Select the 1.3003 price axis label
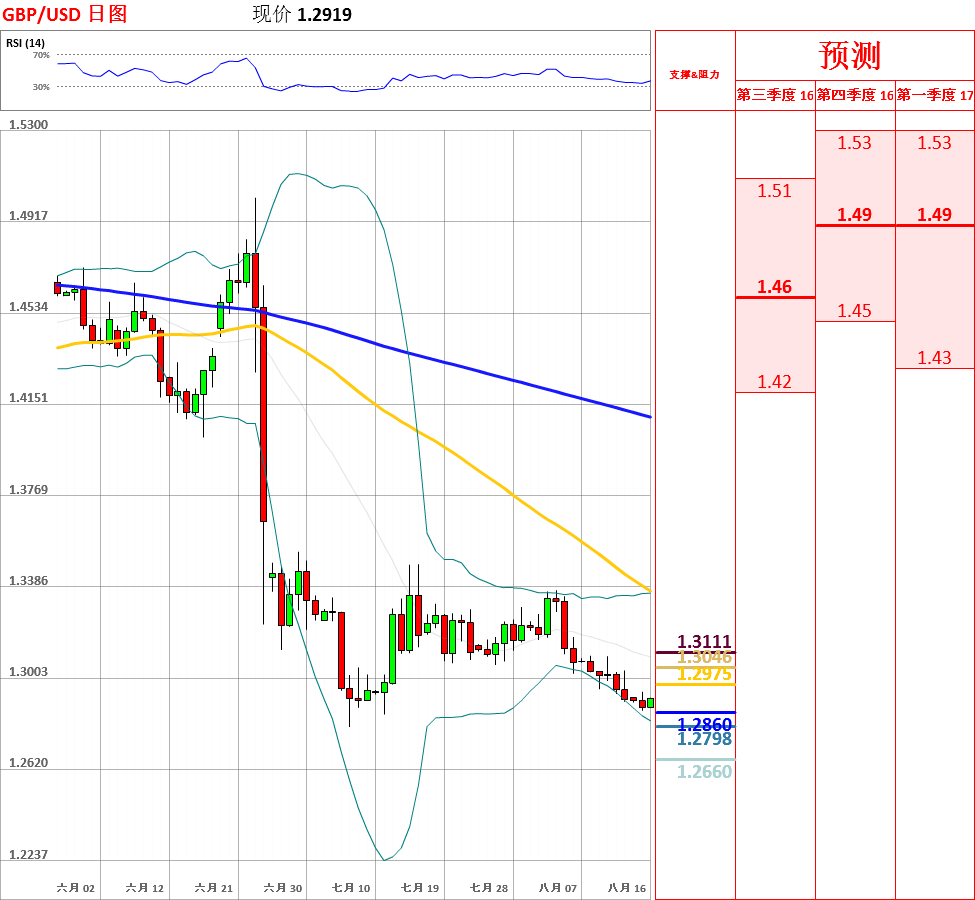 point(28,672)
